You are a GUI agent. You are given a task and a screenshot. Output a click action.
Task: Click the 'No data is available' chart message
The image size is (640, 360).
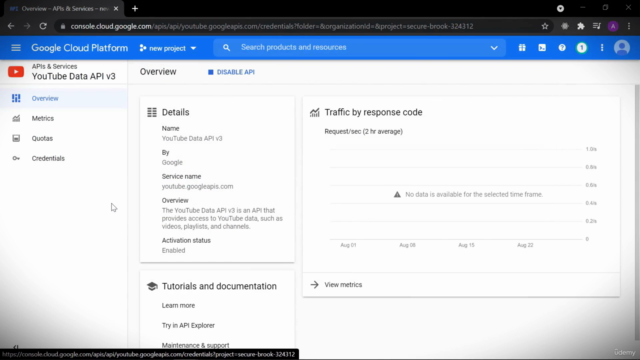(x=474, y=195)
